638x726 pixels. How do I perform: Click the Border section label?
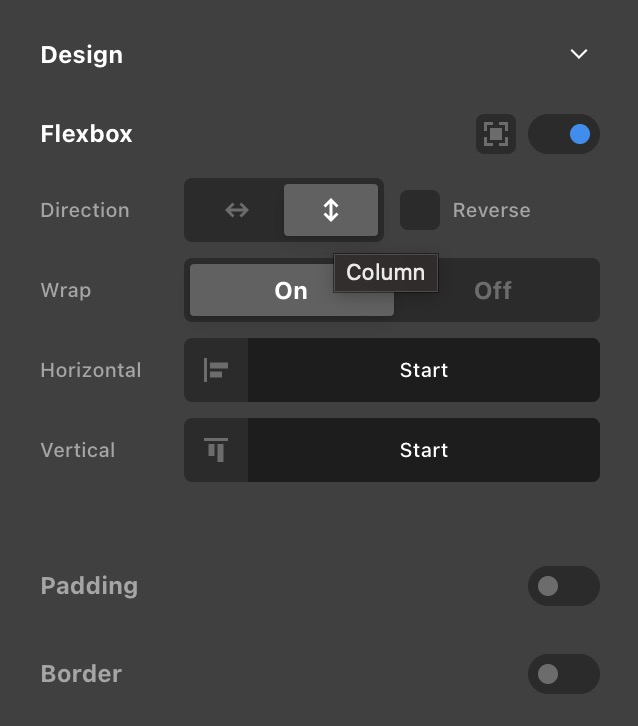(x=81, y=674)
